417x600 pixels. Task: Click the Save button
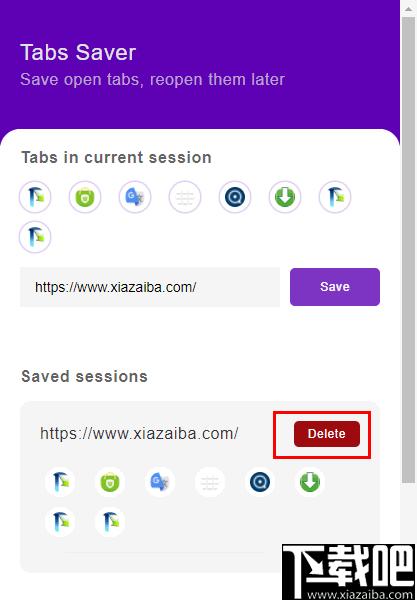click(335, 287)
